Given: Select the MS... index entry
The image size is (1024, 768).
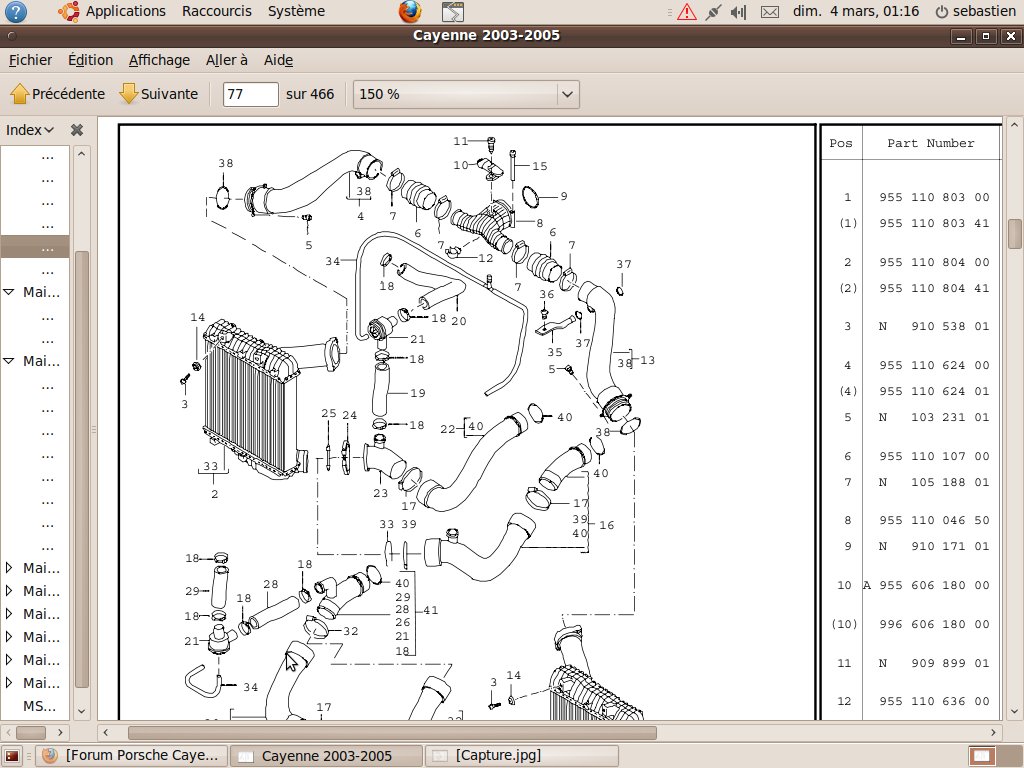Looking at the screenshot, I should [39, 706].
